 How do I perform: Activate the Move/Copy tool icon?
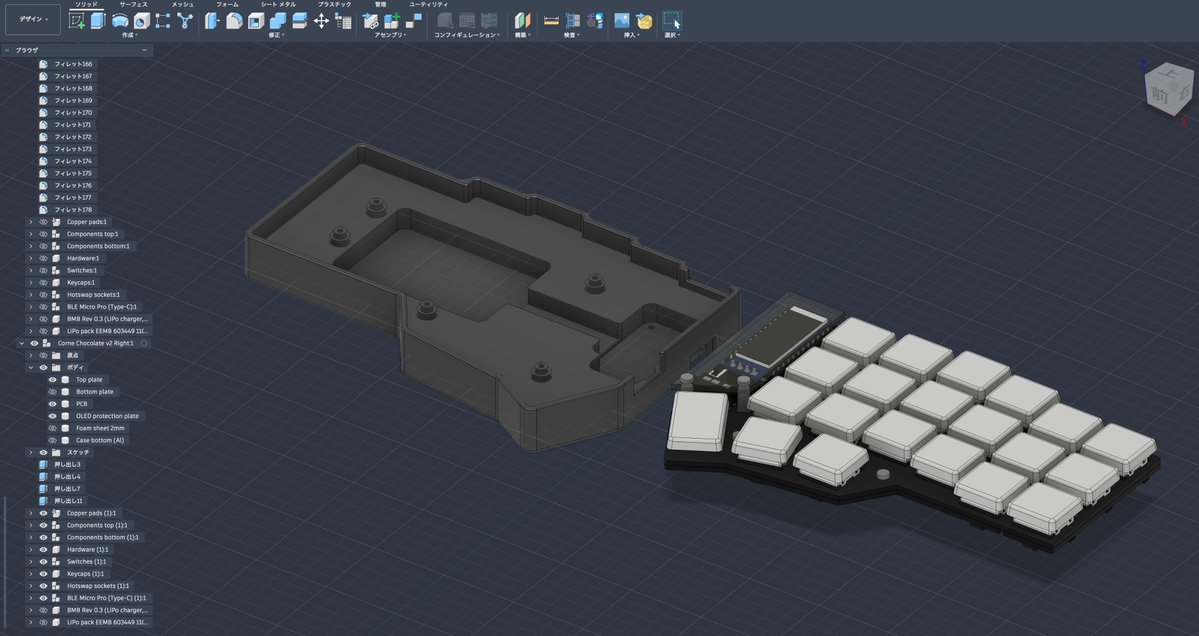pyautogui.click(x=321, y=21)
